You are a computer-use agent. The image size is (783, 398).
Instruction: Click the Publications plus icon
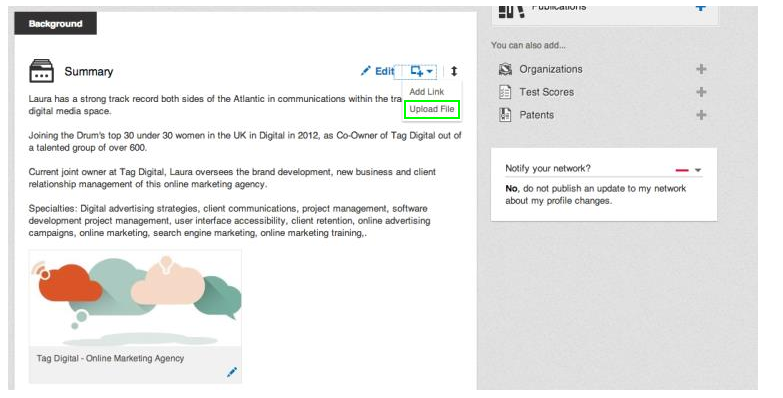701,8
